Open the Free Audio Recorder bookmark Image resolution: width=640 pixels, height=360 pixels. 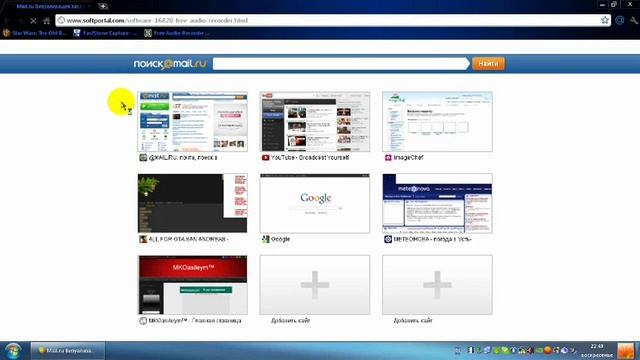click(x=177, y=33)
